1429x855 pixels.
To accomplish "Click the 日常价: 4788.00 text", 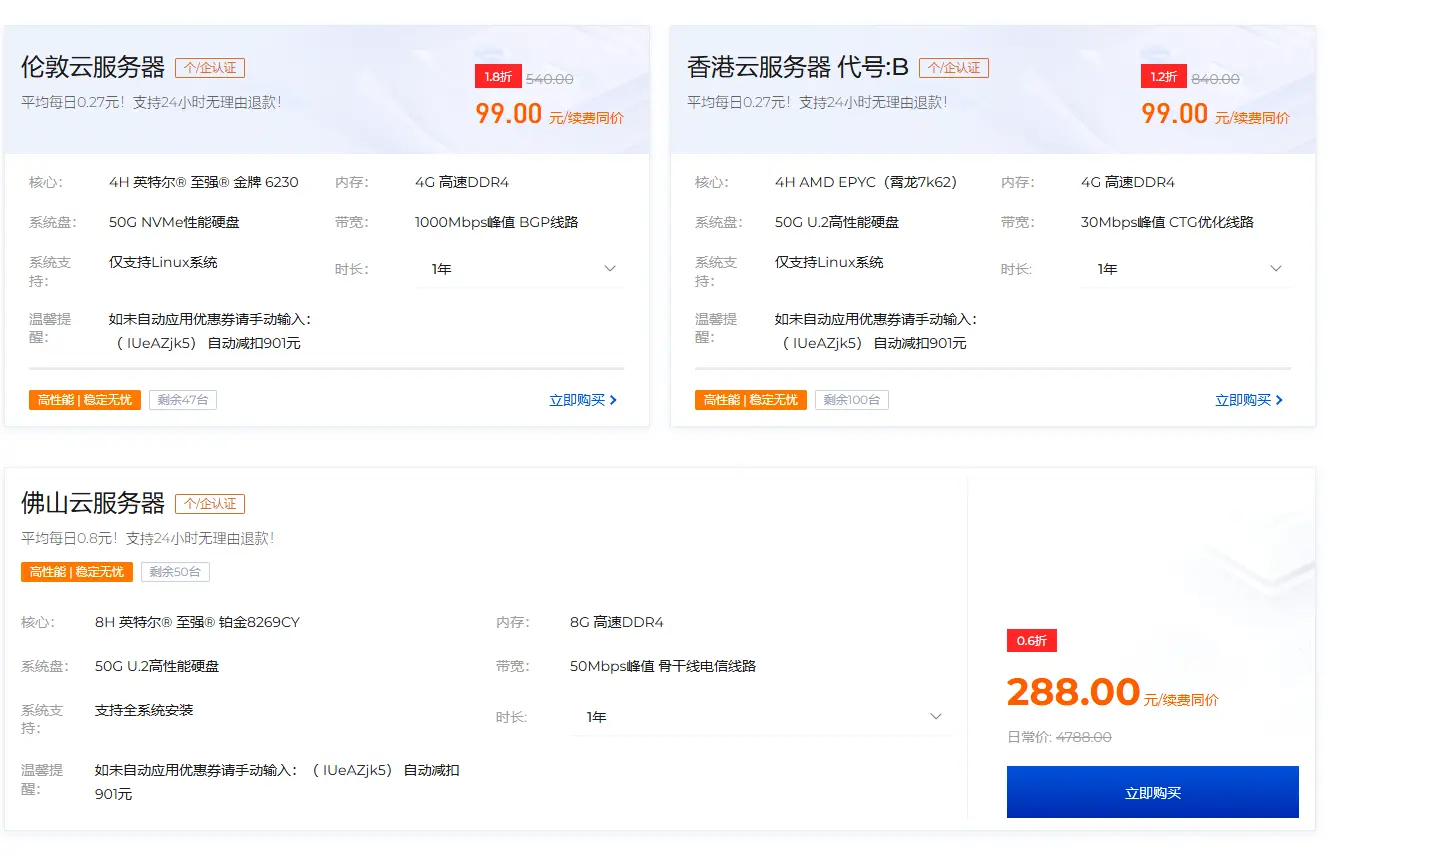I will (x=1059, y=737).
